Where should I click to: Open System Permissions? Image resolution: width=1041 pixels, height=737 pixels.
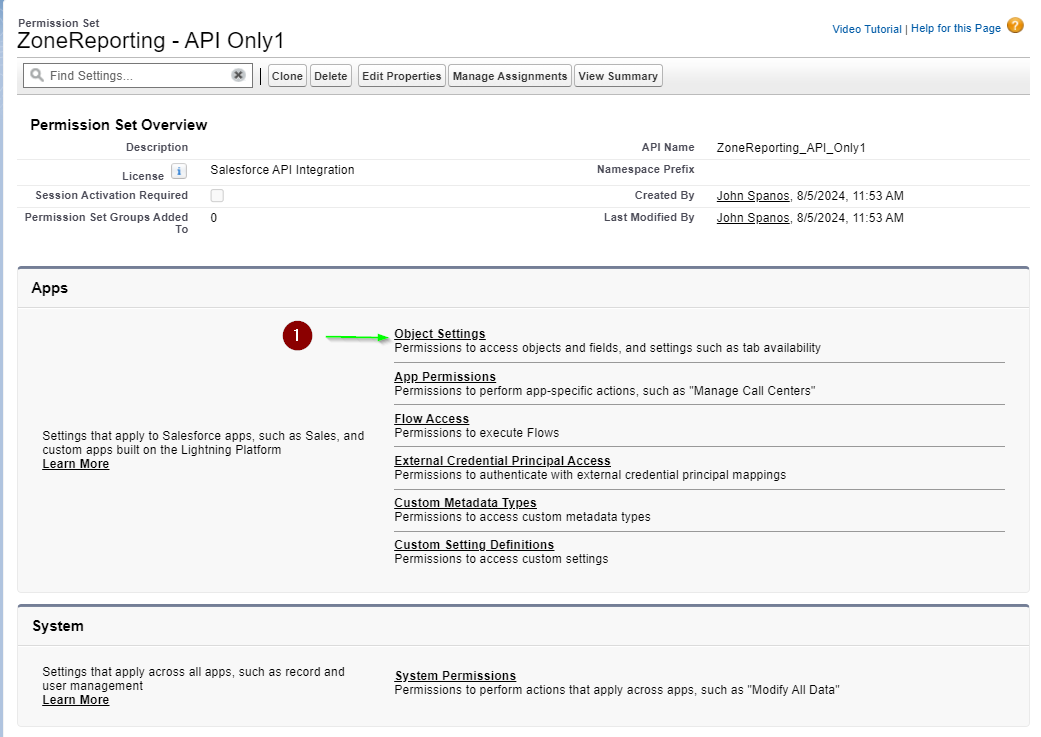point(455,675)
